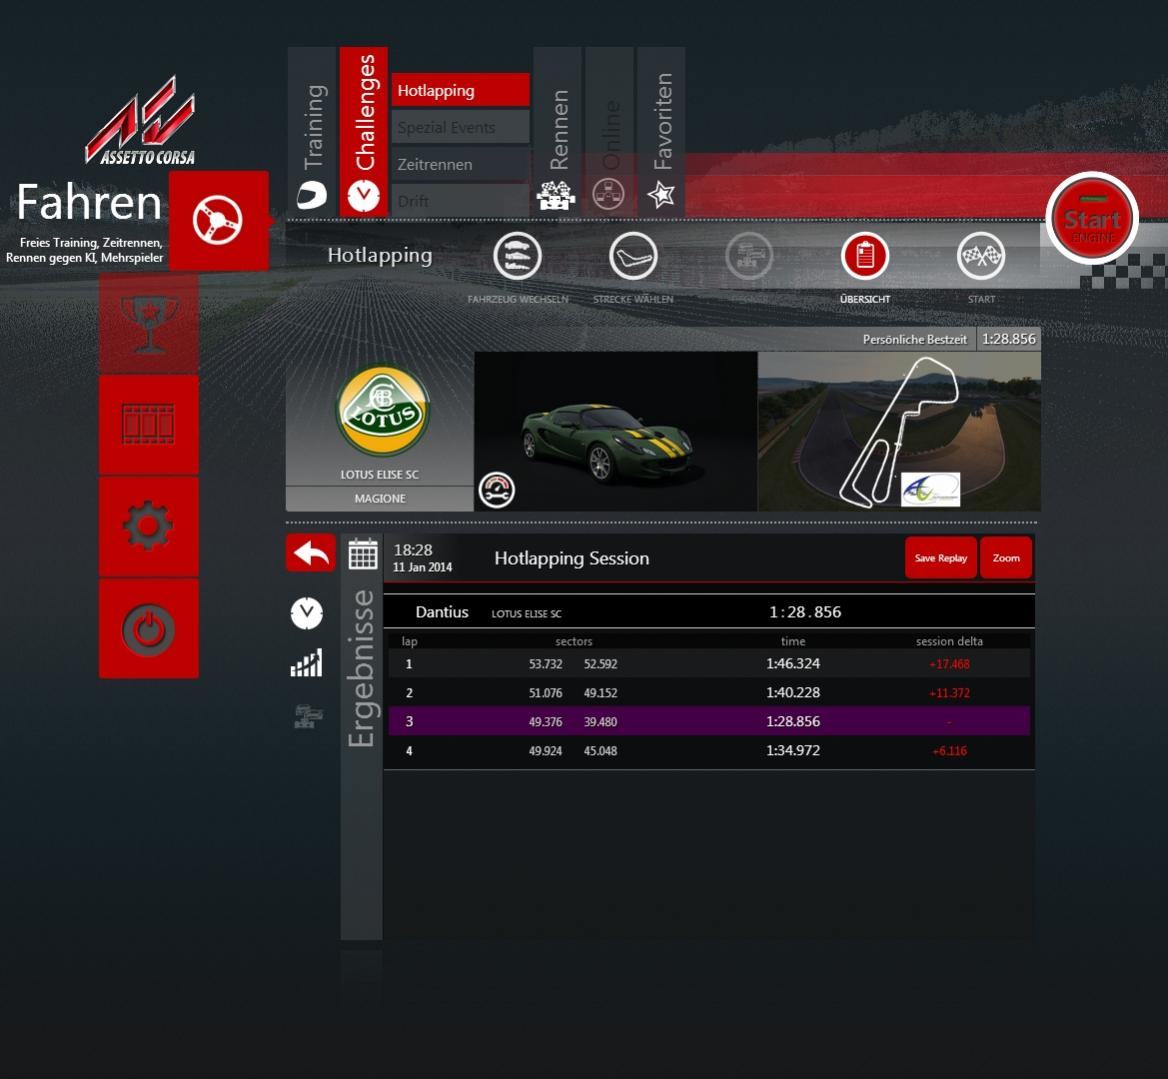Select lap 2 row with 1:40.228
The width and height of the screenshot is (1168, 1079).
click(x=709, y=693)
